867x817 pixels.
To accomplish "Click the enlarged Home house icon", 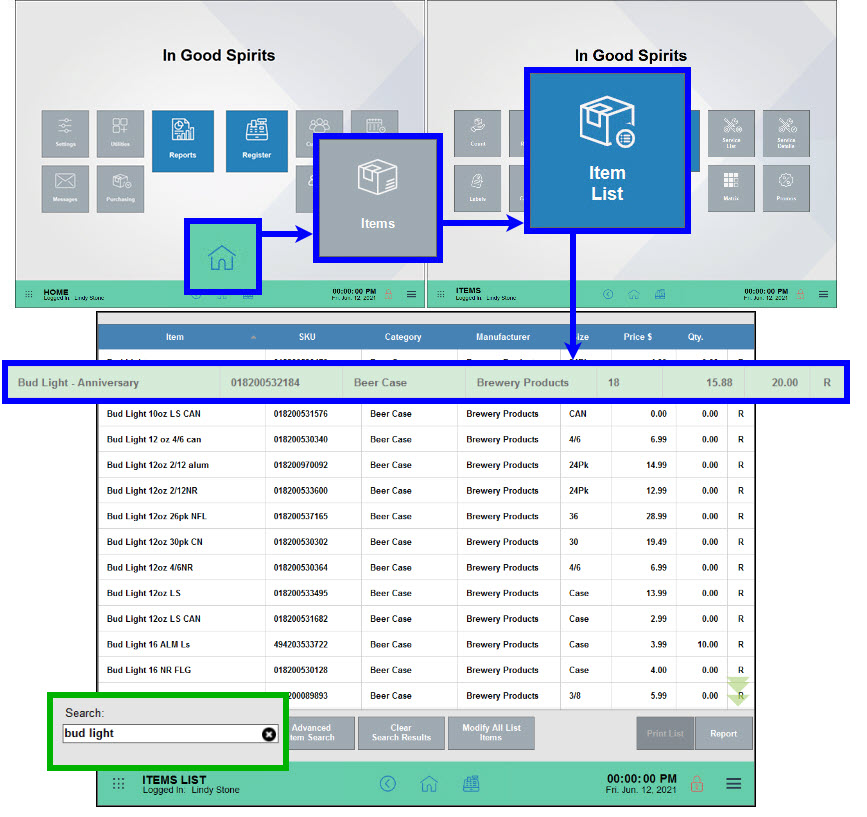I will click(x=222, y=256).
